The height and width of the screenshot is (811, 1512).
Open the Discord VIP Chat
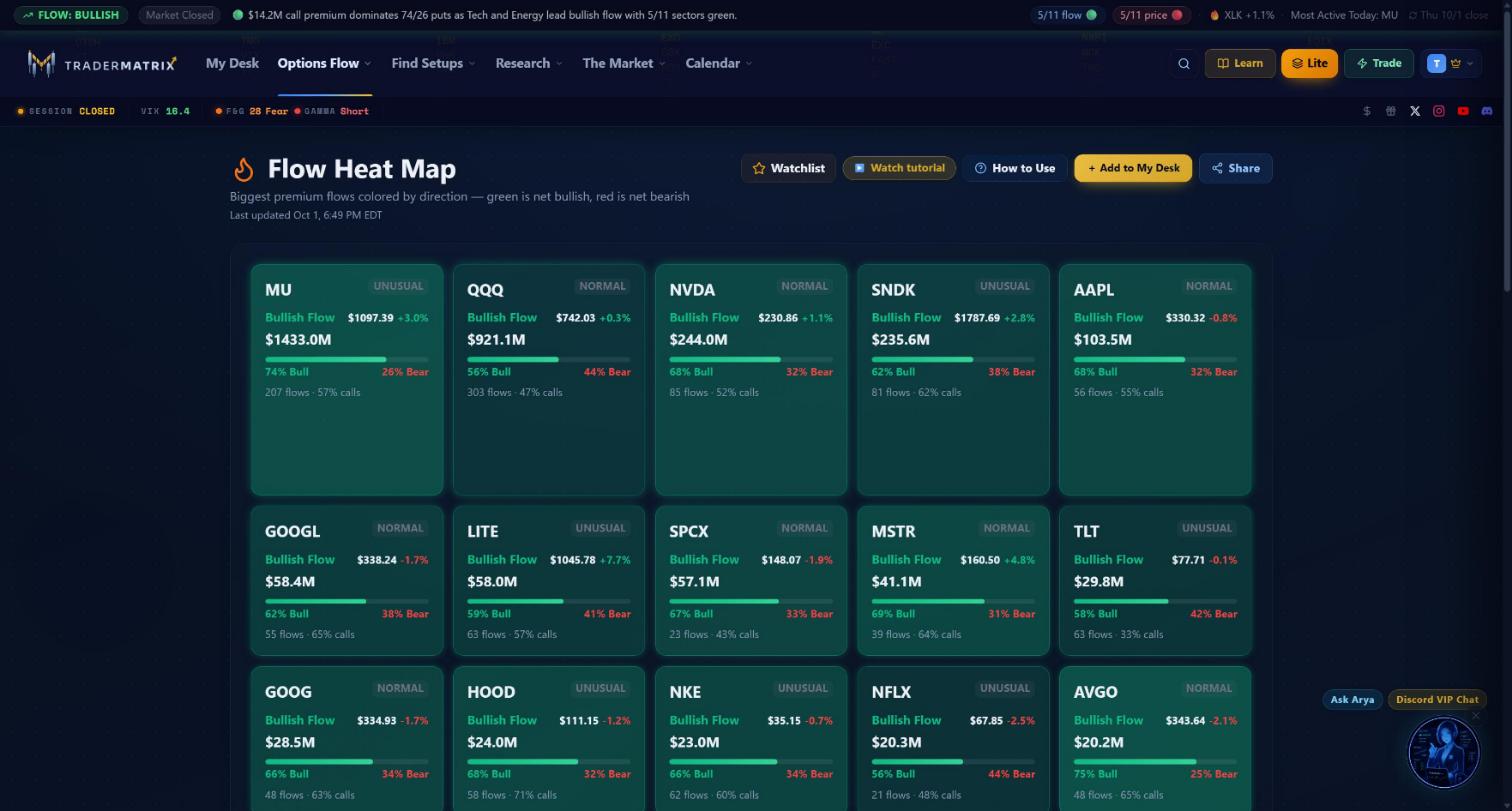pos(1437,700)
